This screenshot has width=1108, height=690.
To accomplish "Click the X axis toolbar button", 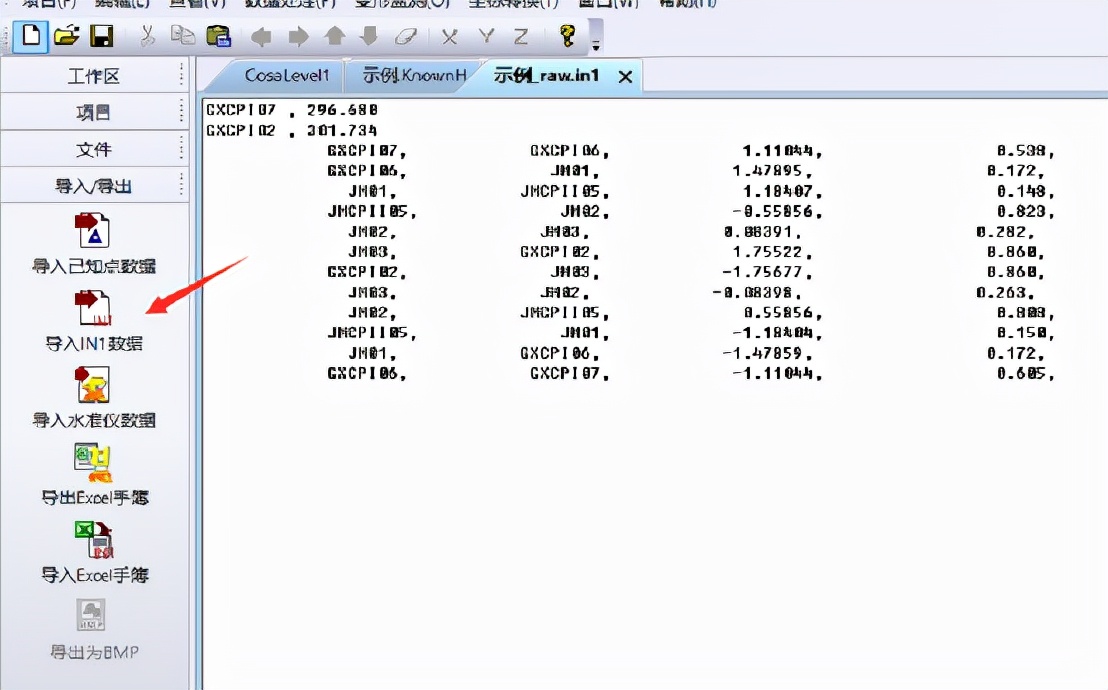I will click(450, 37).
